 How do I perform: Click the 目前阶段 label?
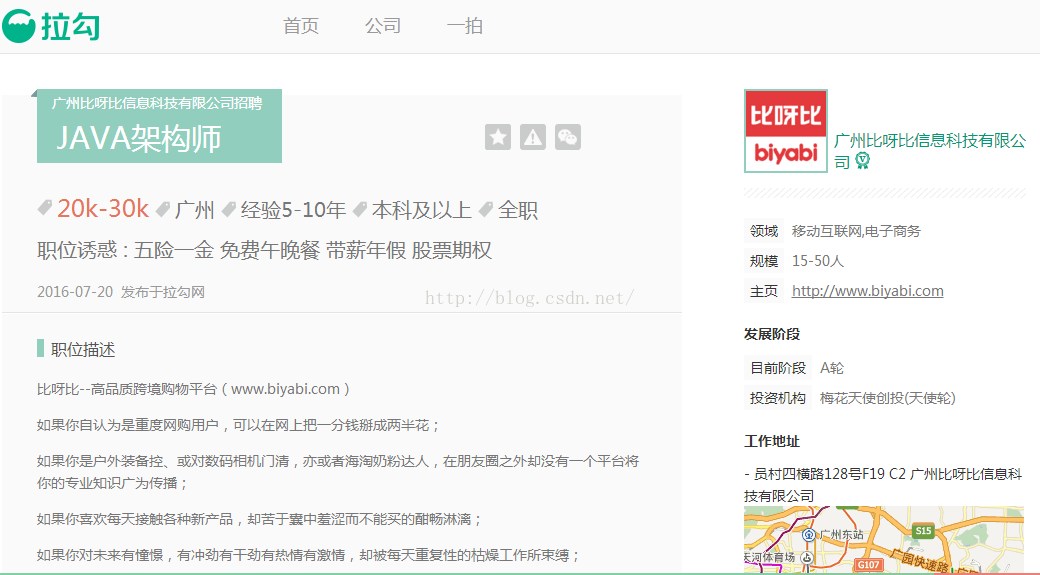click(778, 367)
